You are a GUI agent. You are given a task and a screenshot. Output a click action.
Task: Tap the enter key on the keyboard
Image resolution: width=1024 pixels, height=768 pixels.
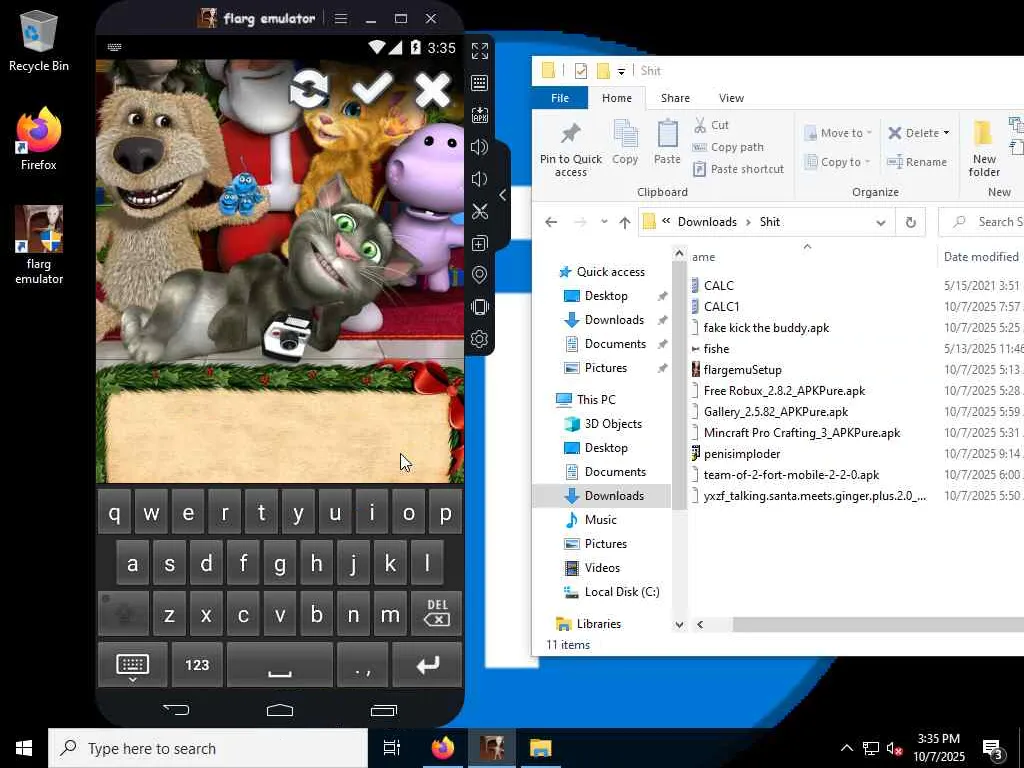click(x=428, y=665)
